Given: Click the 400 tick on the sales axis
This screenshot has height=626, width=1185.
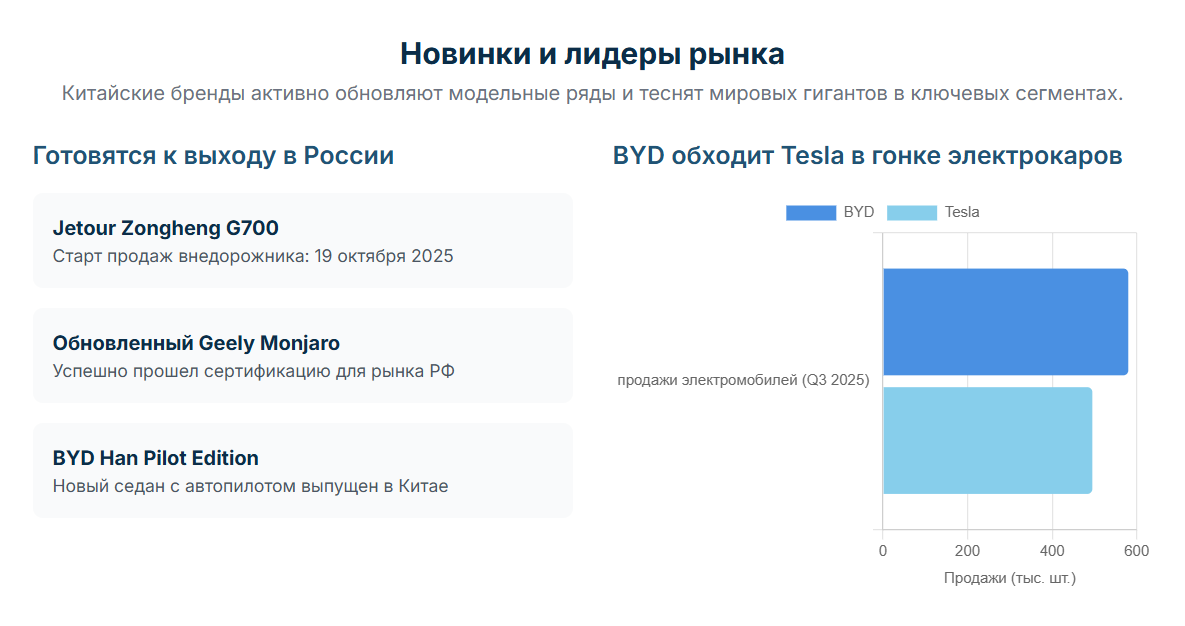Looking at the screenshot, I should (x=1052, y=551).
